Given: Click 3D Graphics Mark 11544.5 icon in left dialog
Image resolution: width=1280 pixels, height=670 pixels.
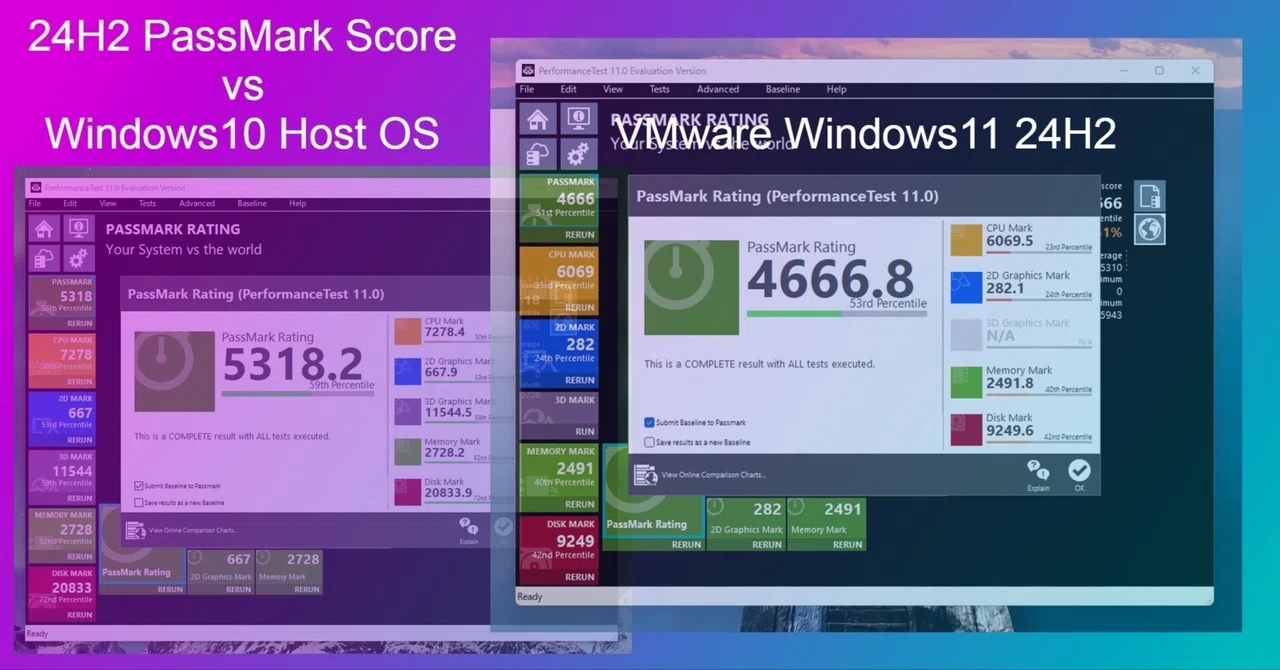Looking at the screenshot, I should point(407,411).
